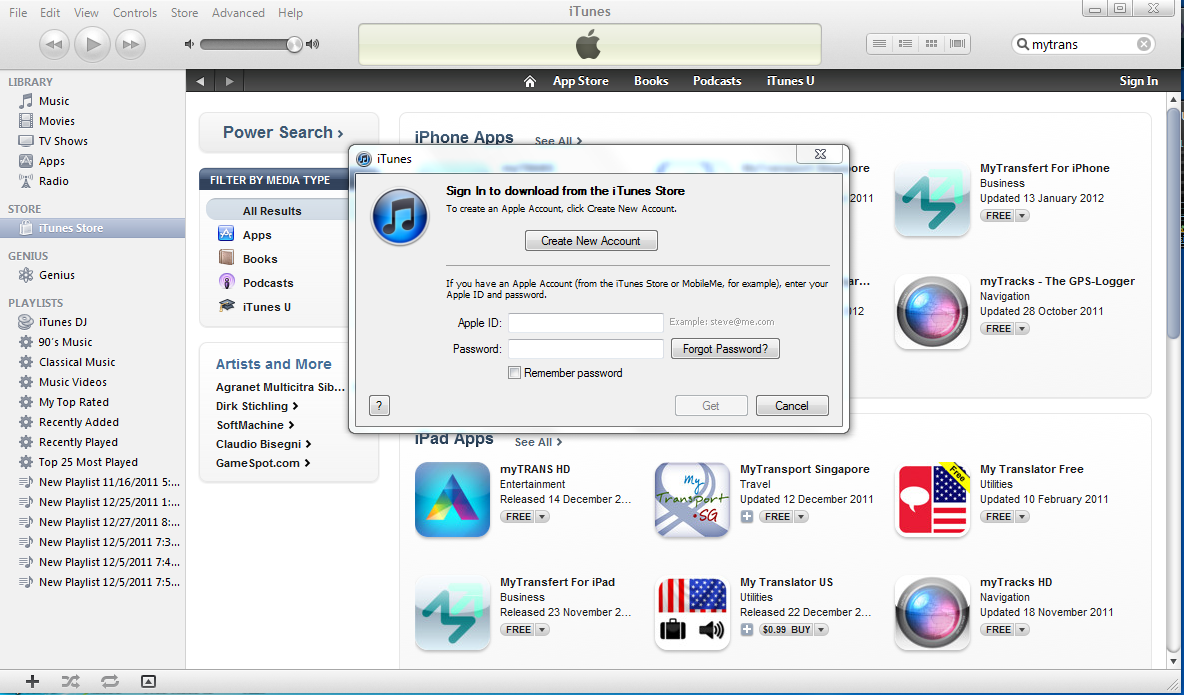Open the Store menu

[x=184, y=13]
